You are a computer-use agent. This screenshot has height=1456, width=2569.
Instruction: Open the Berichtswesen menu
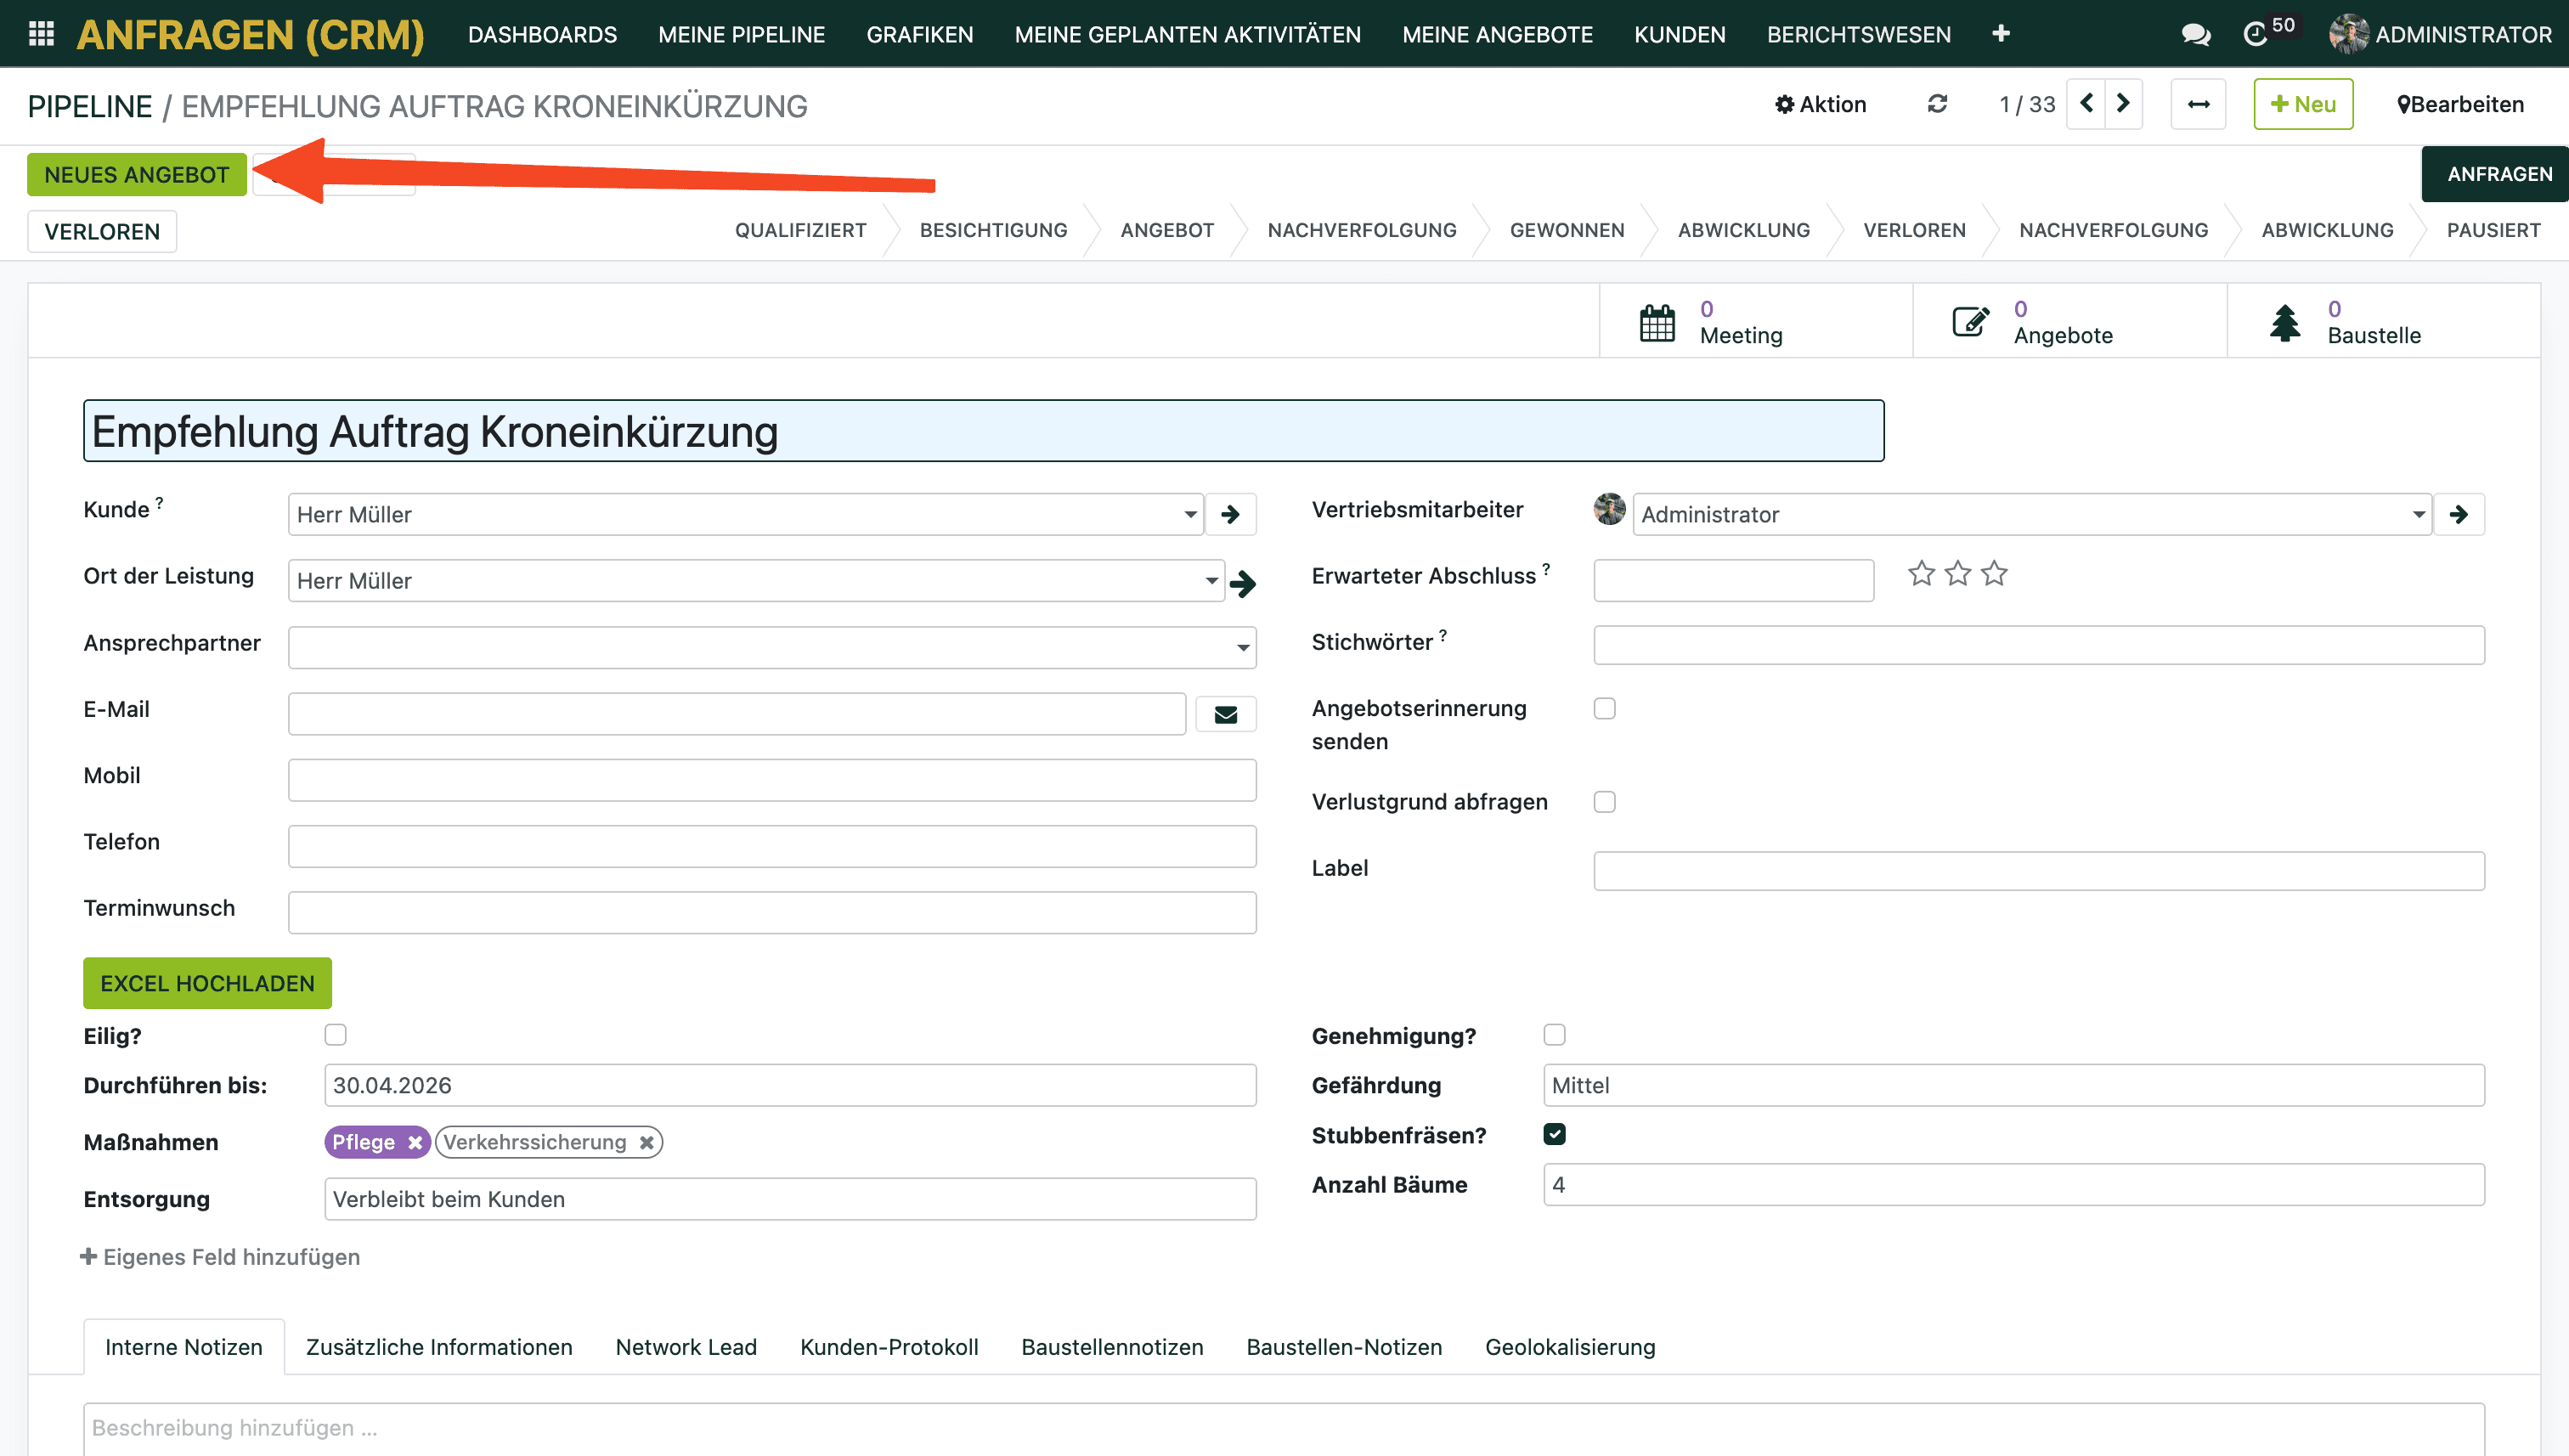(1858, 35)
